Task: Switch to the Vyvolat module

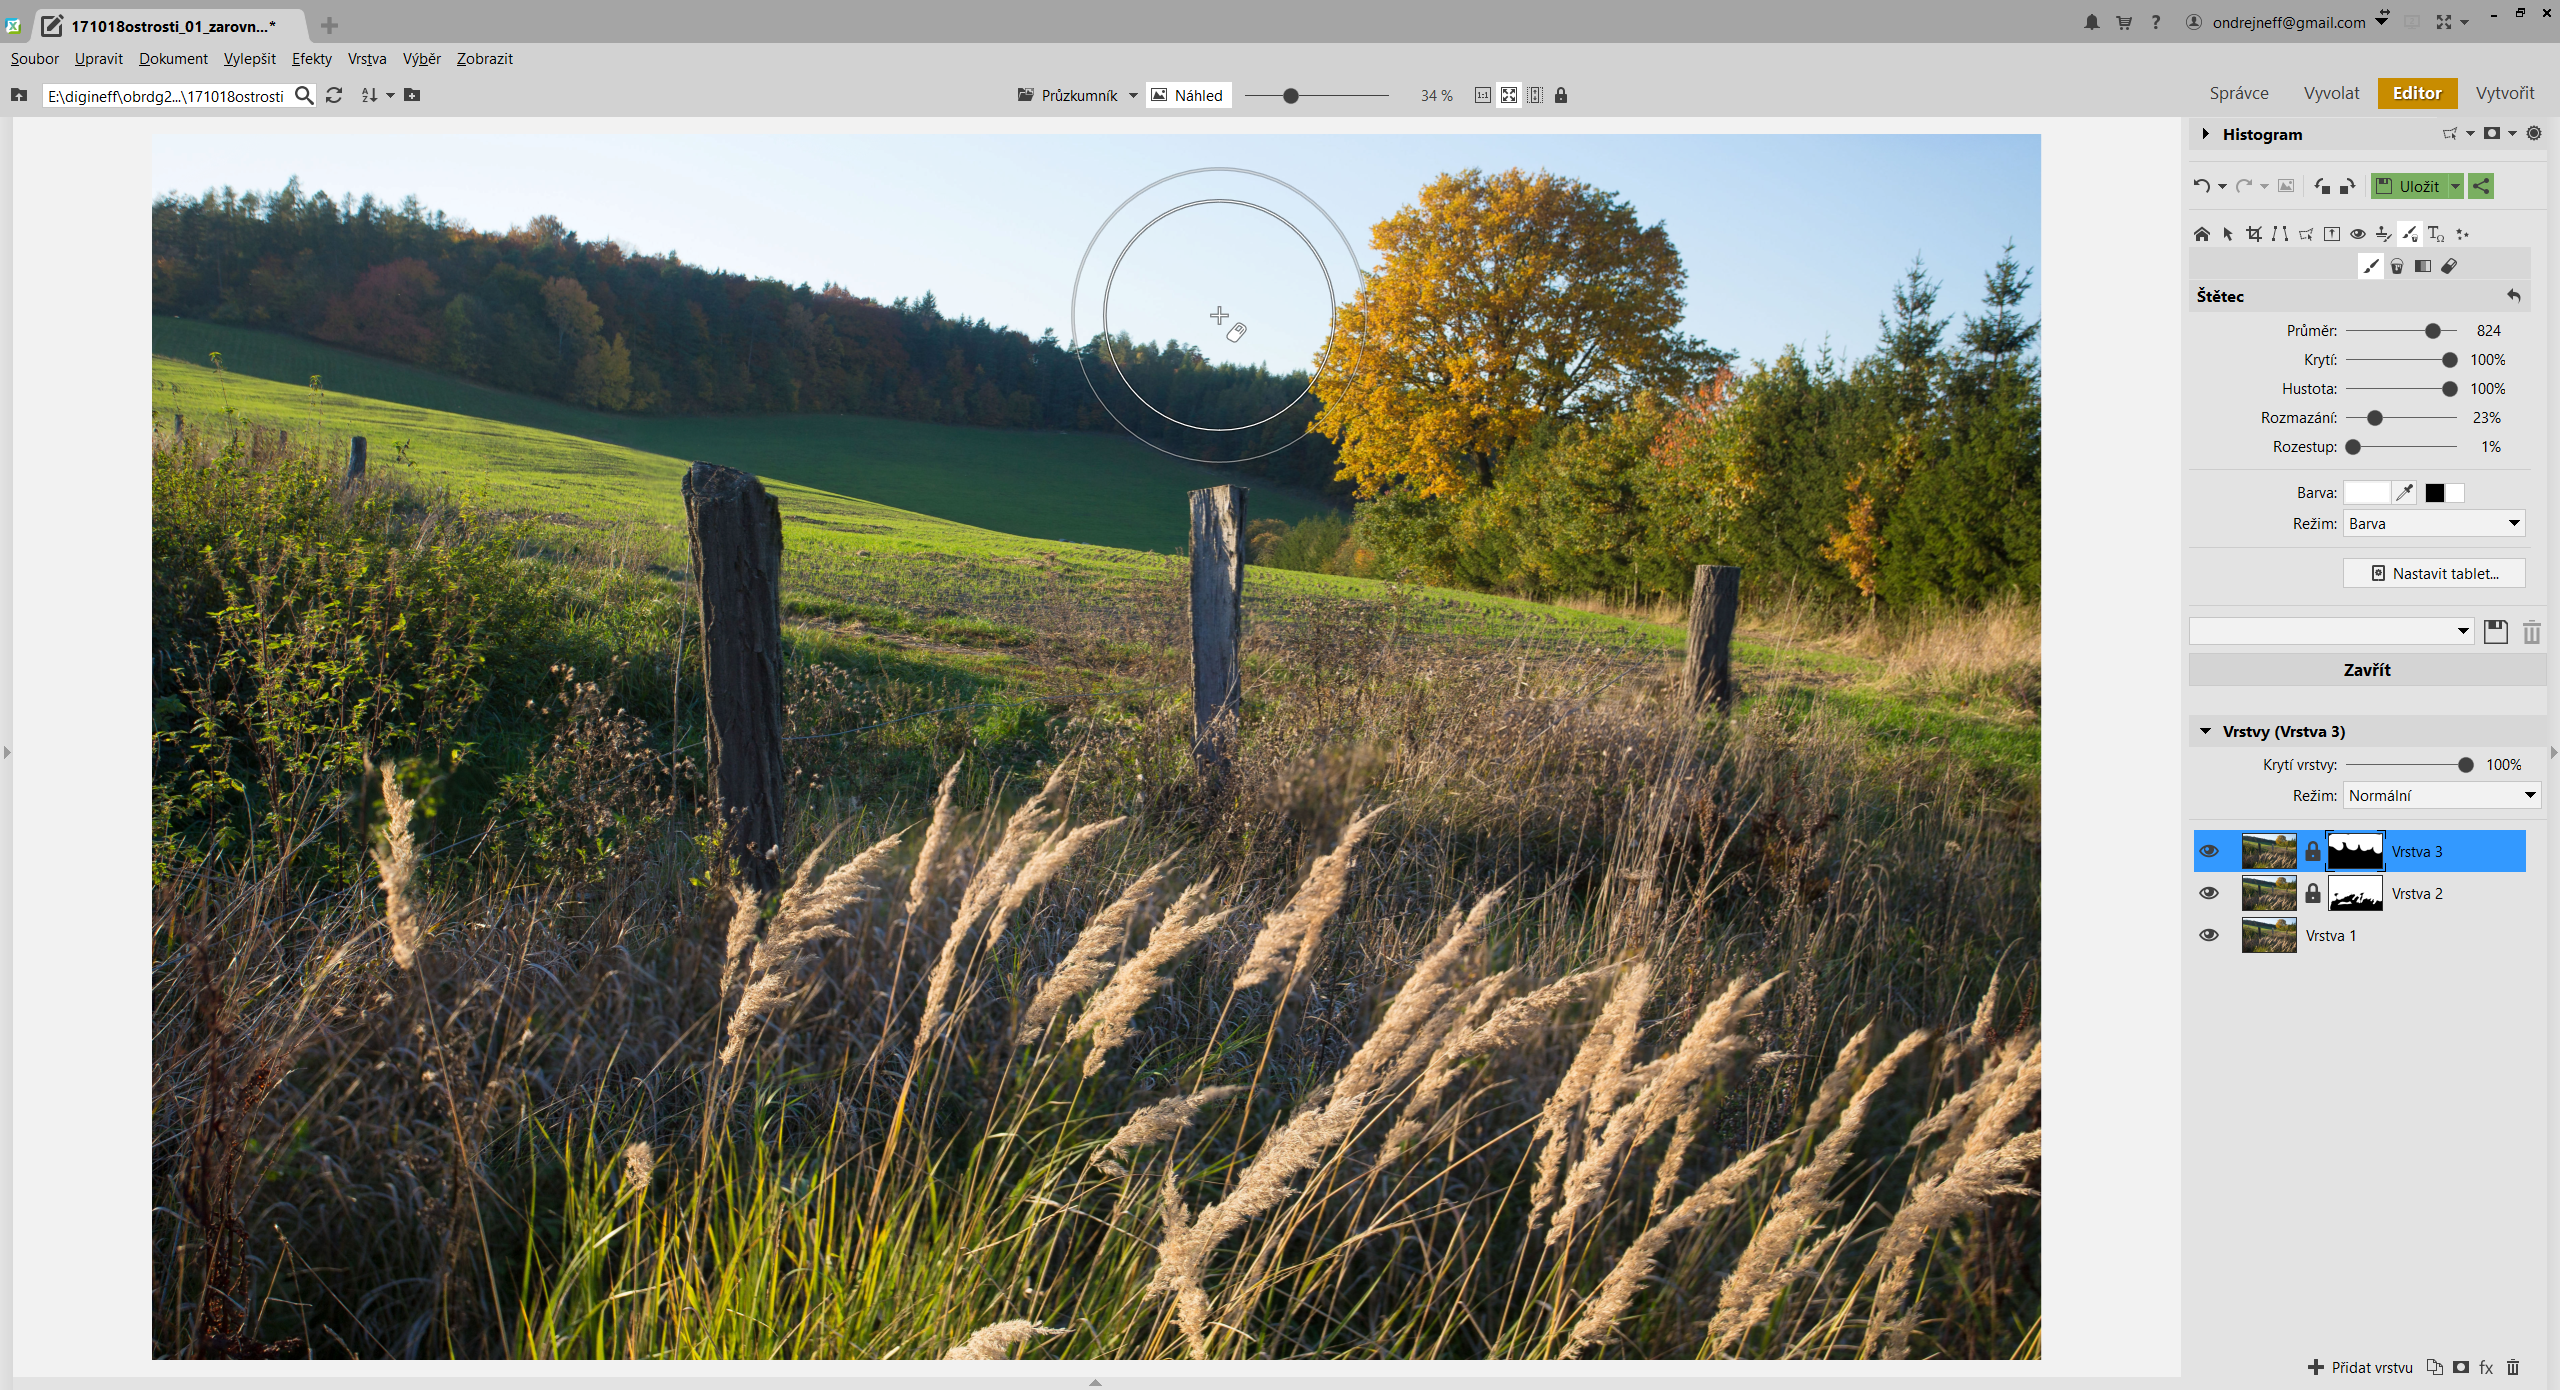Action: point(2331,93)
